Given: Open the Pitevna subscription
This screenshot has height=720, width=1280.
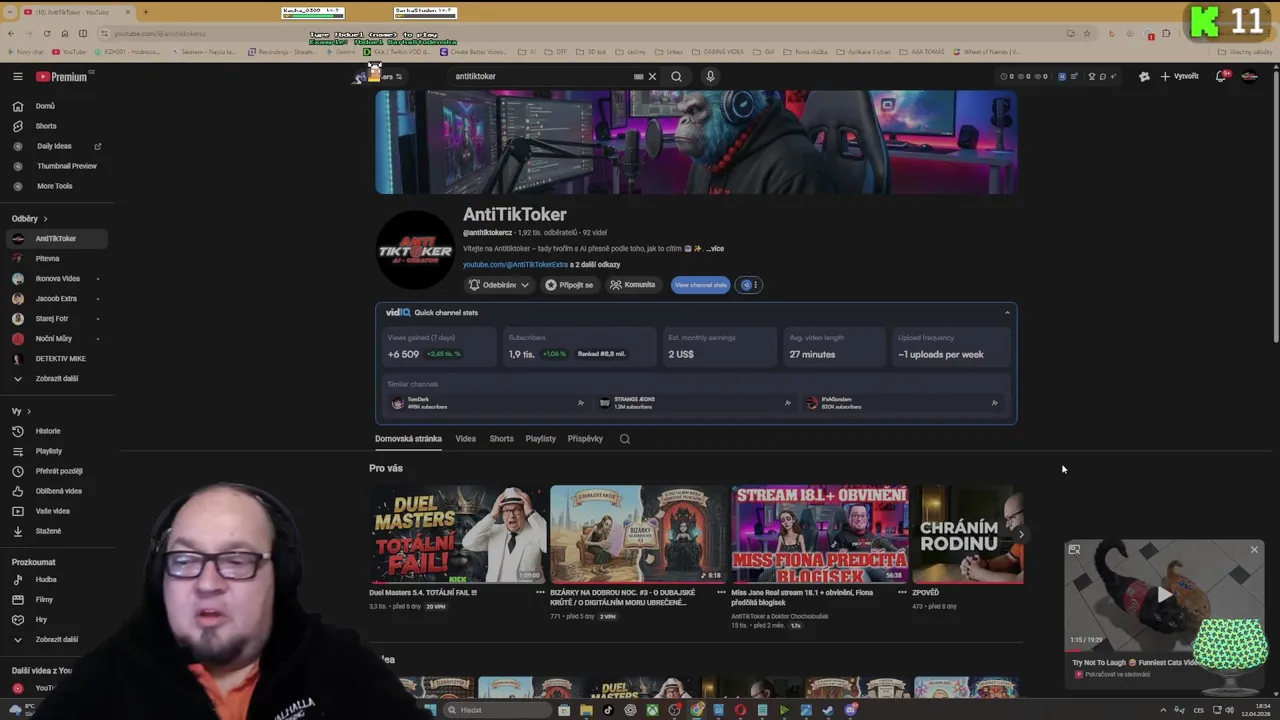Looking at the screenshot, I should pos(55,259).
